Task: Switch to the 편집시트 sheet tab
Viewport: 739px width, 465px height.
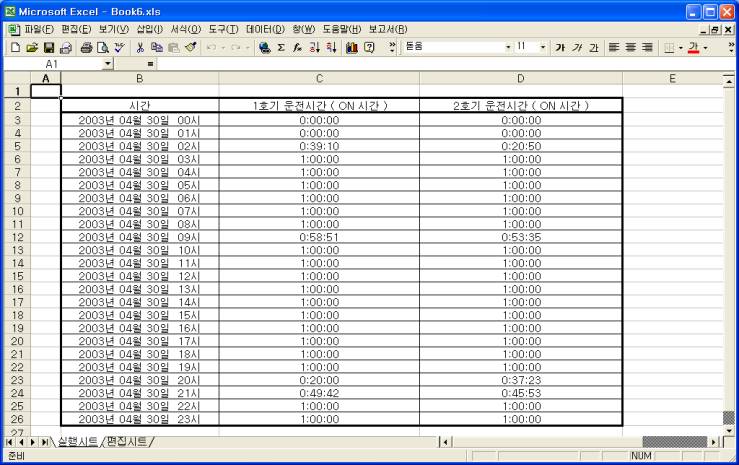Action: [x=125, y=441]
